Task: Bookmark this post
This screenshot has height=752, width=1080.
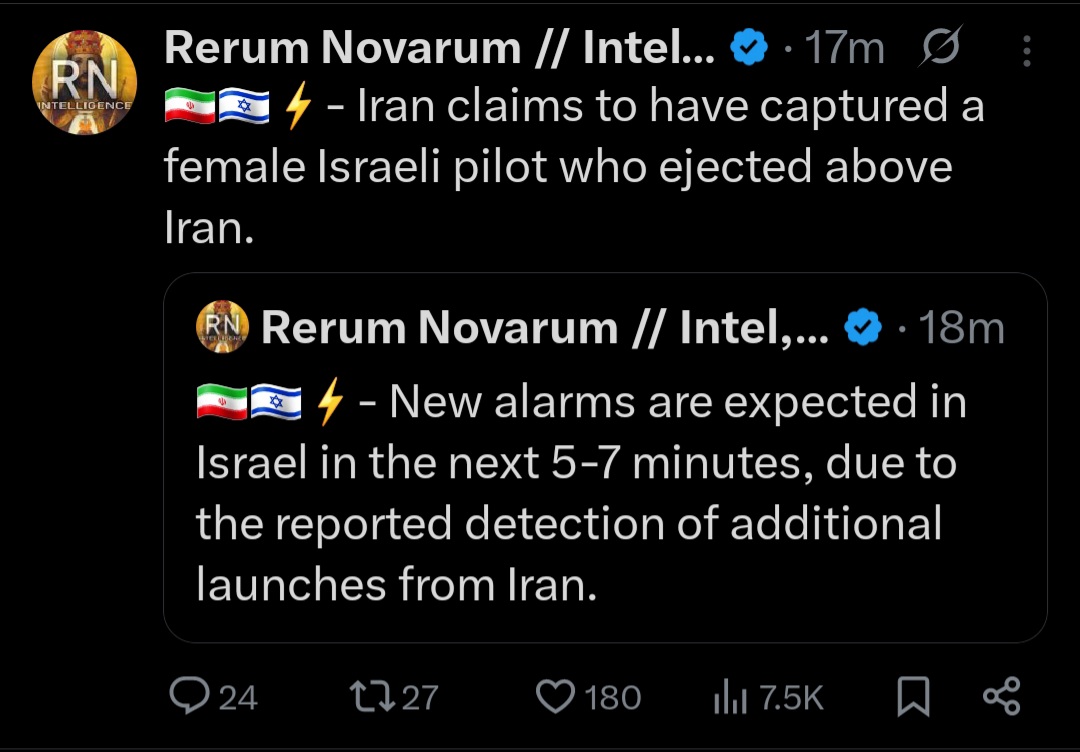Action: tap(913, 696)
